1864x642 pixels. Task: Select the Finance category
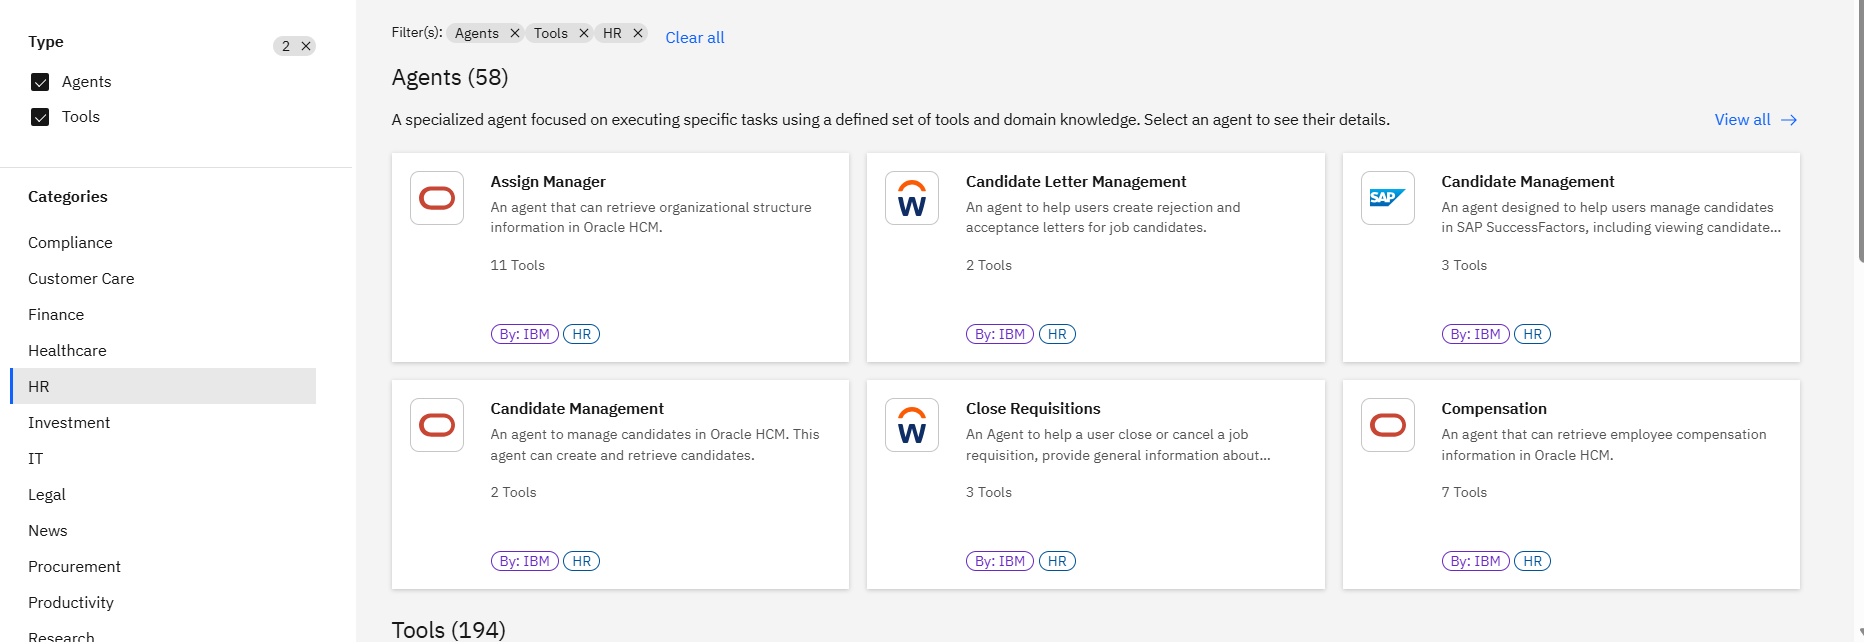[x=56, y=315]
